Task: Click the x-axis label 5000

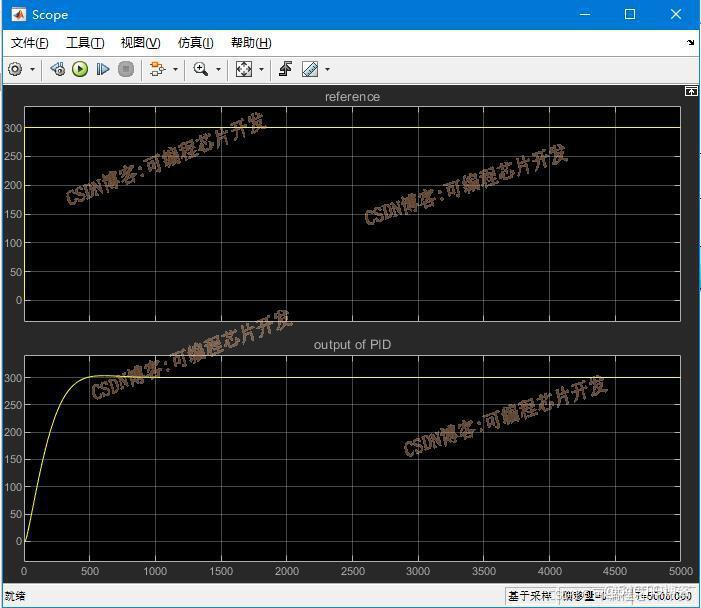Action: (x=680, y=571)
